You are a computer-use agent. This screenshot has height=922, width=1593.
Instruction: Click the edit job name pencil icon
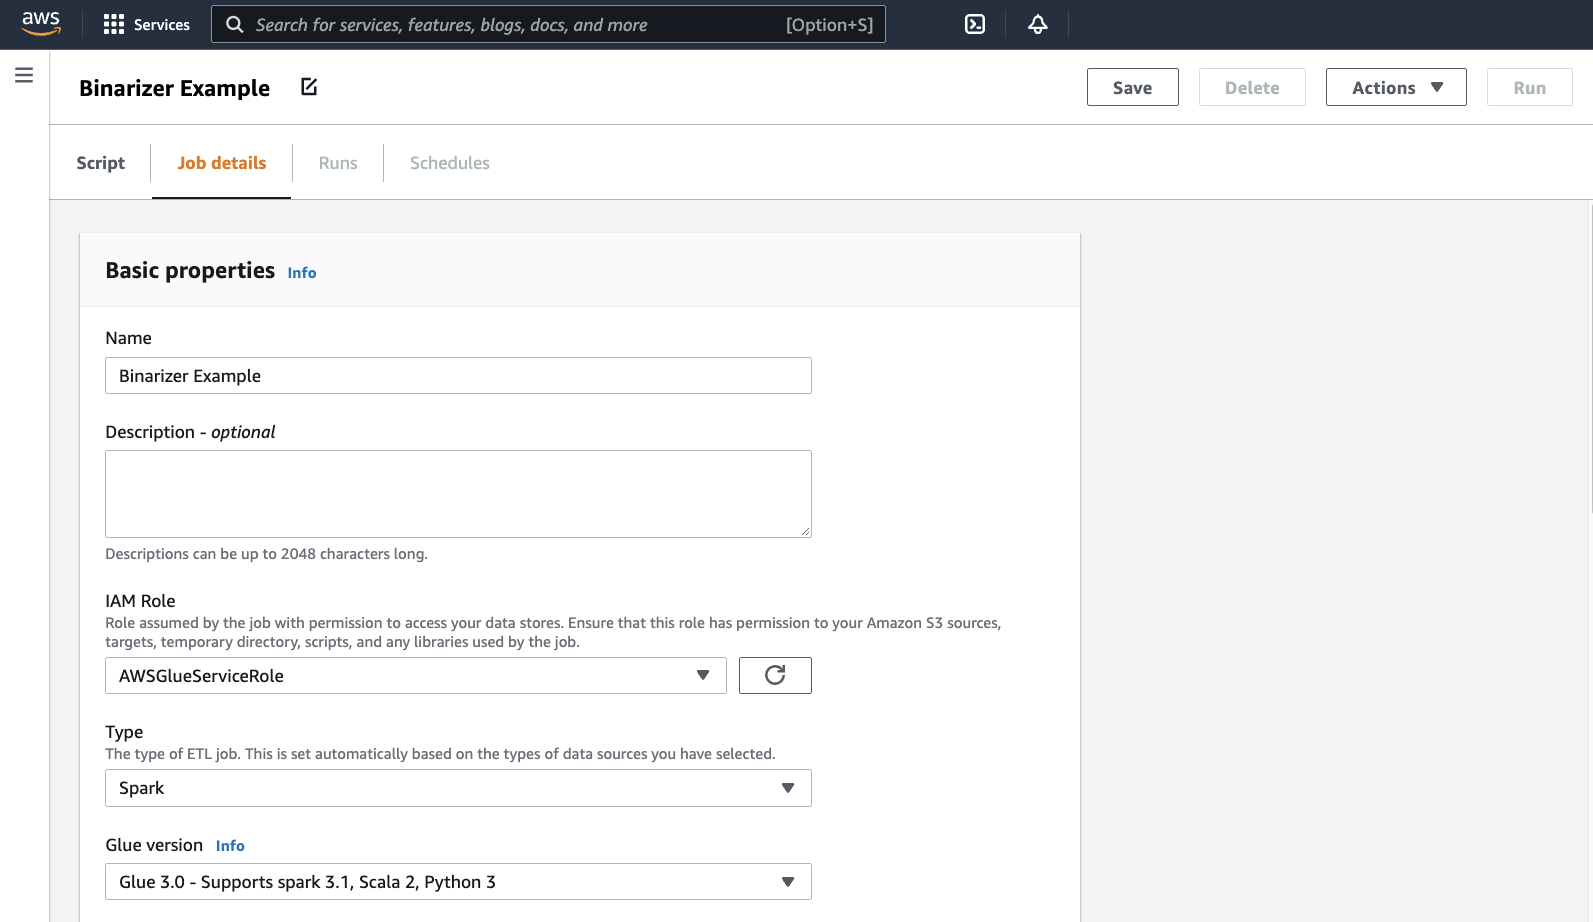click(x=309, y=87)
